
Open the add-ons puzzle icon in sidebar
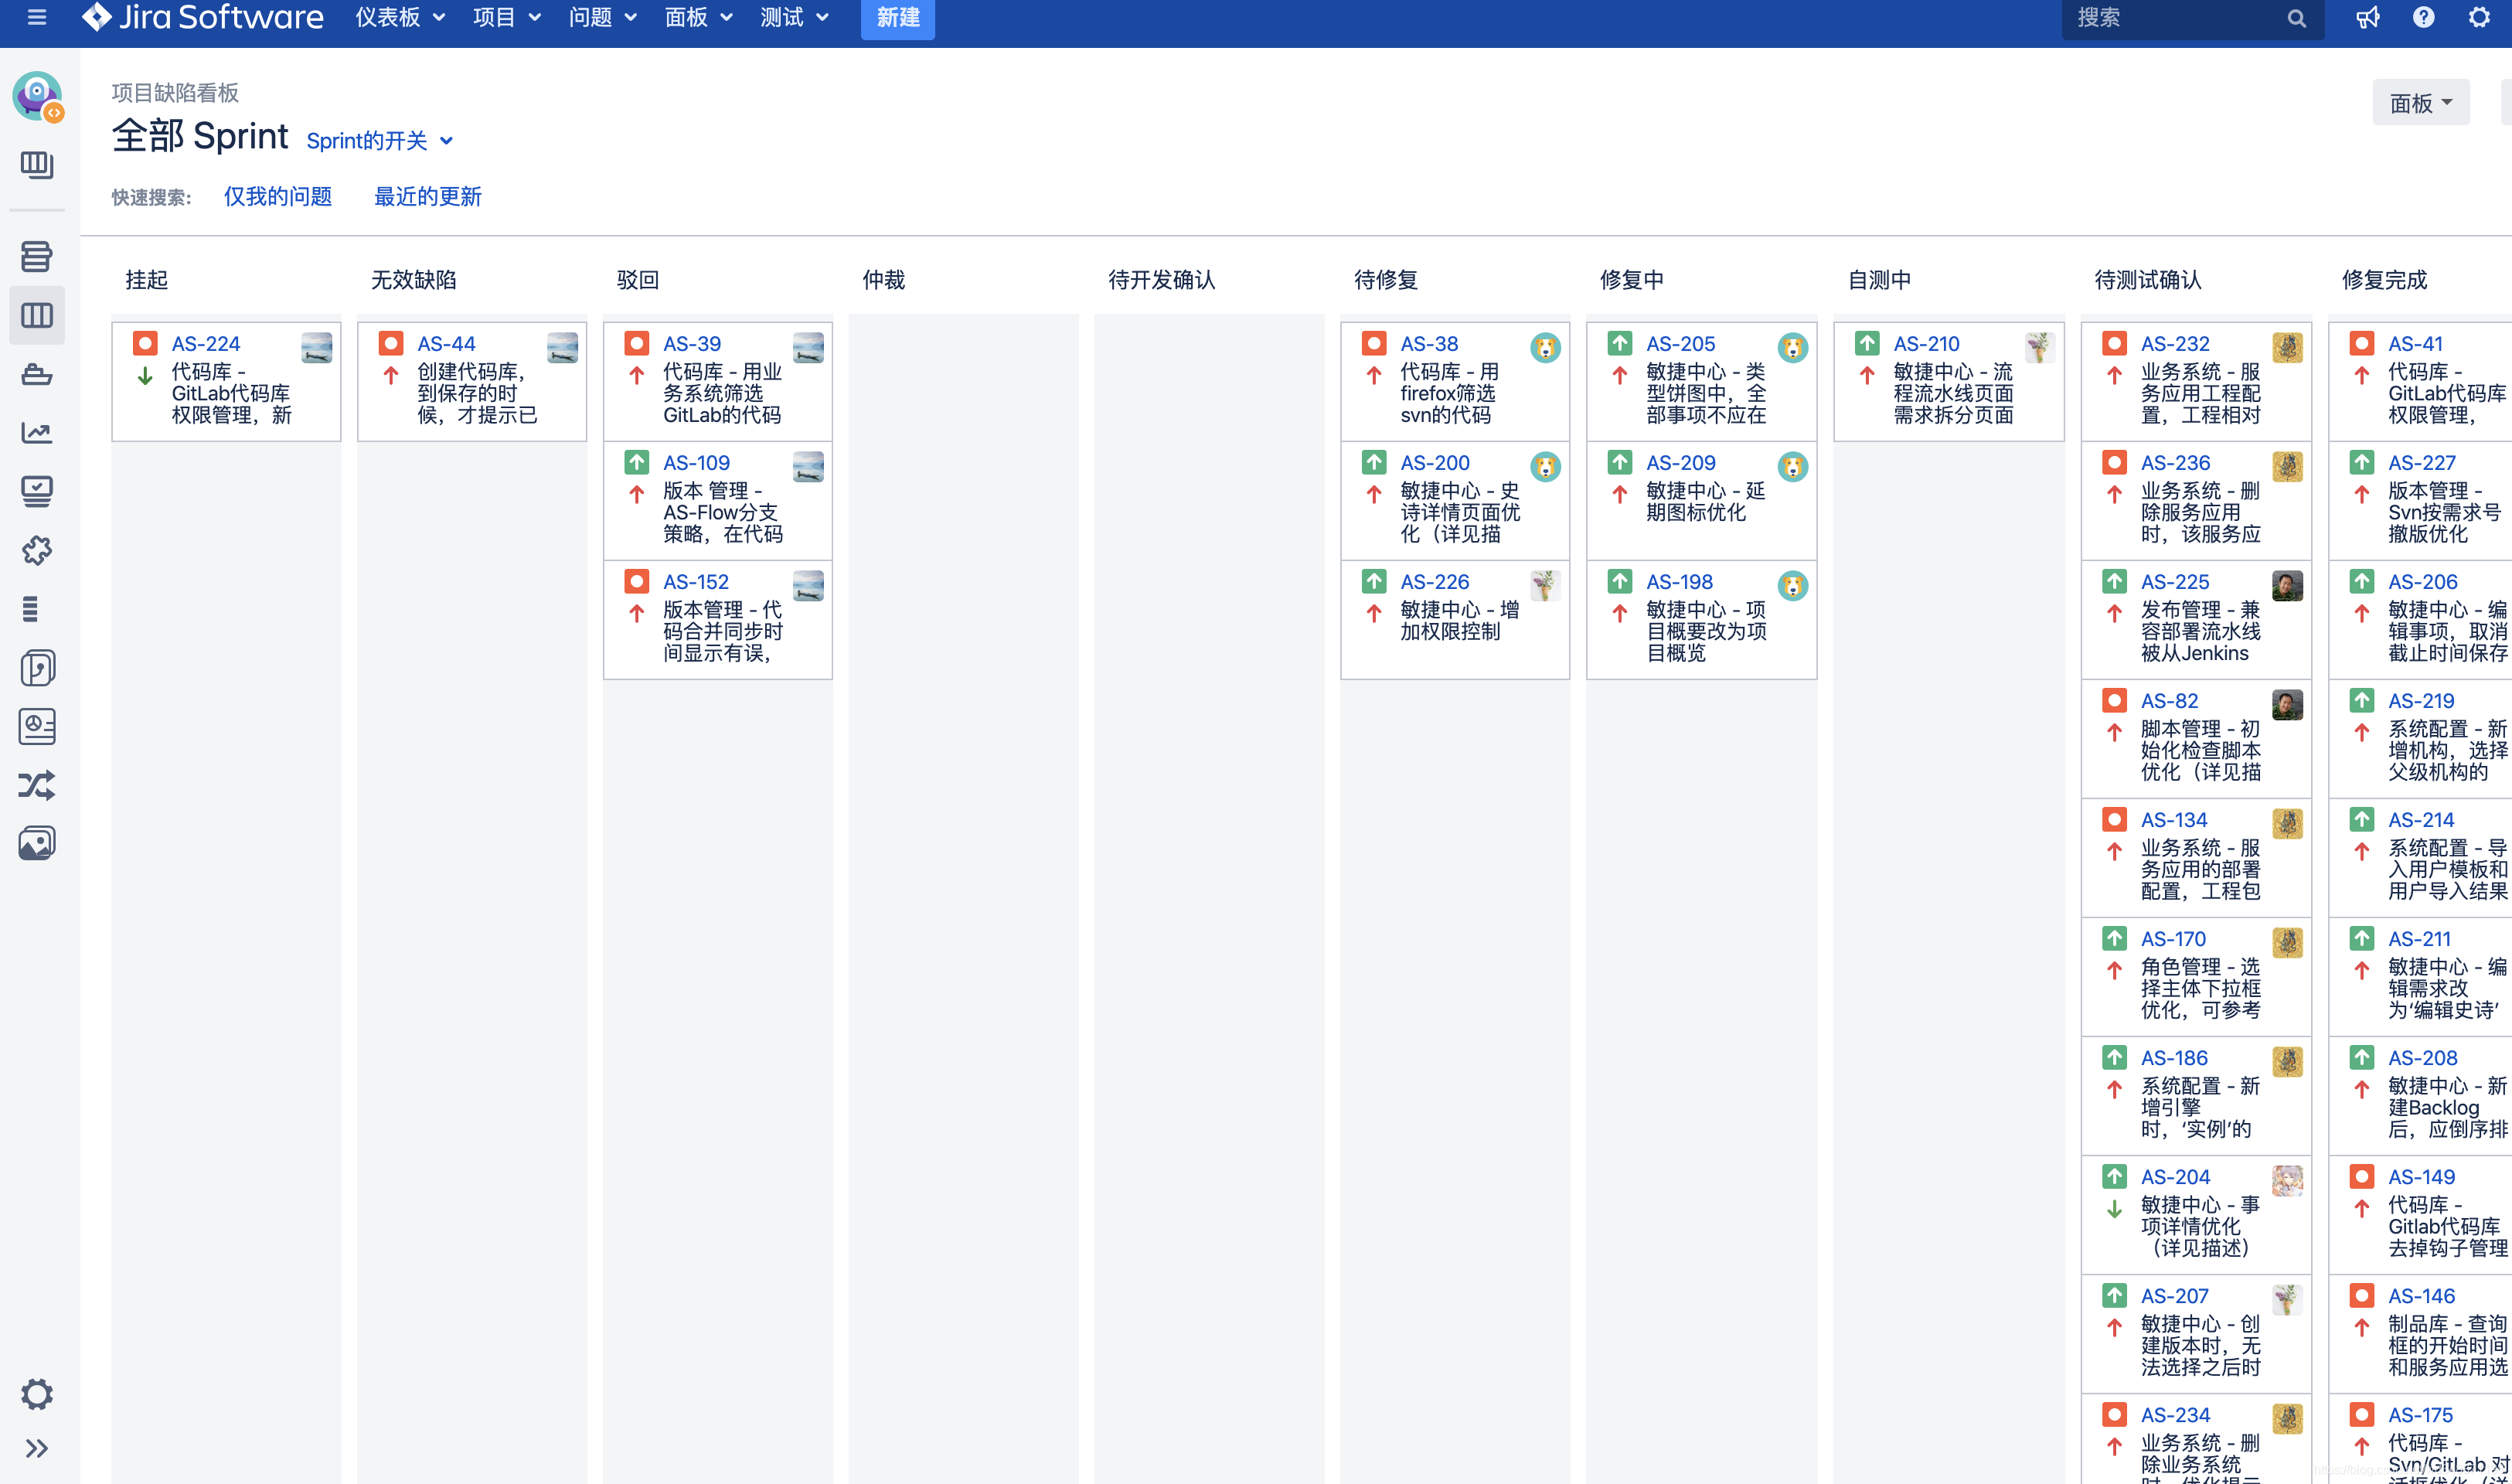tap(37, 550)
